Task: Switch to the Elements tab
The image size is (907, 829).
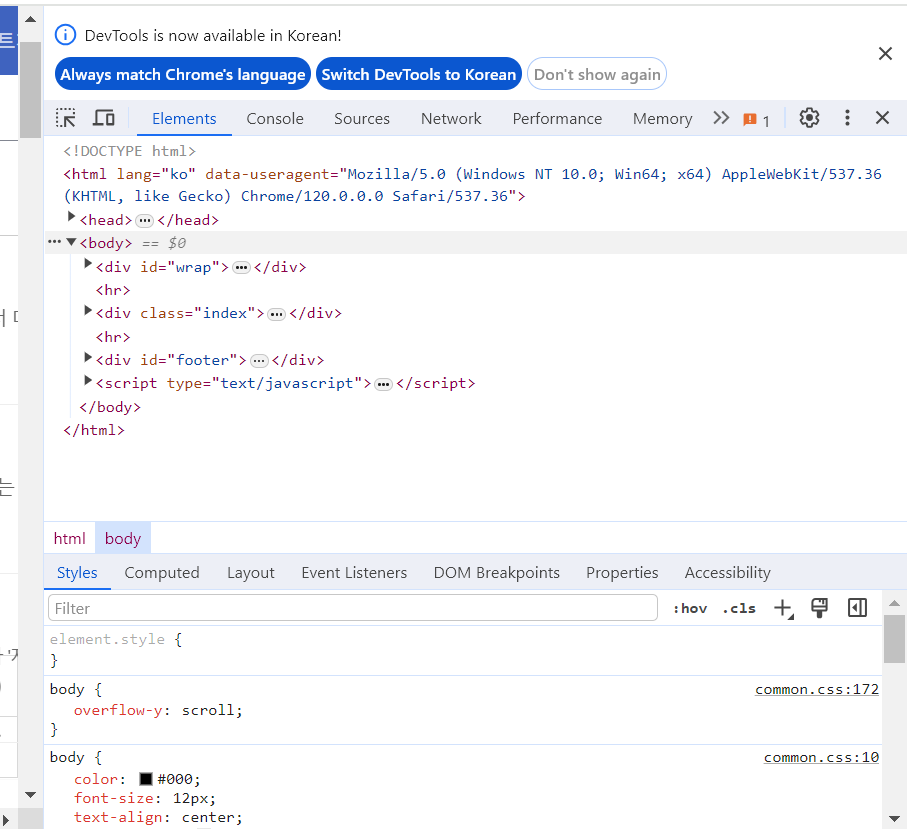Action: click(184, 119)
